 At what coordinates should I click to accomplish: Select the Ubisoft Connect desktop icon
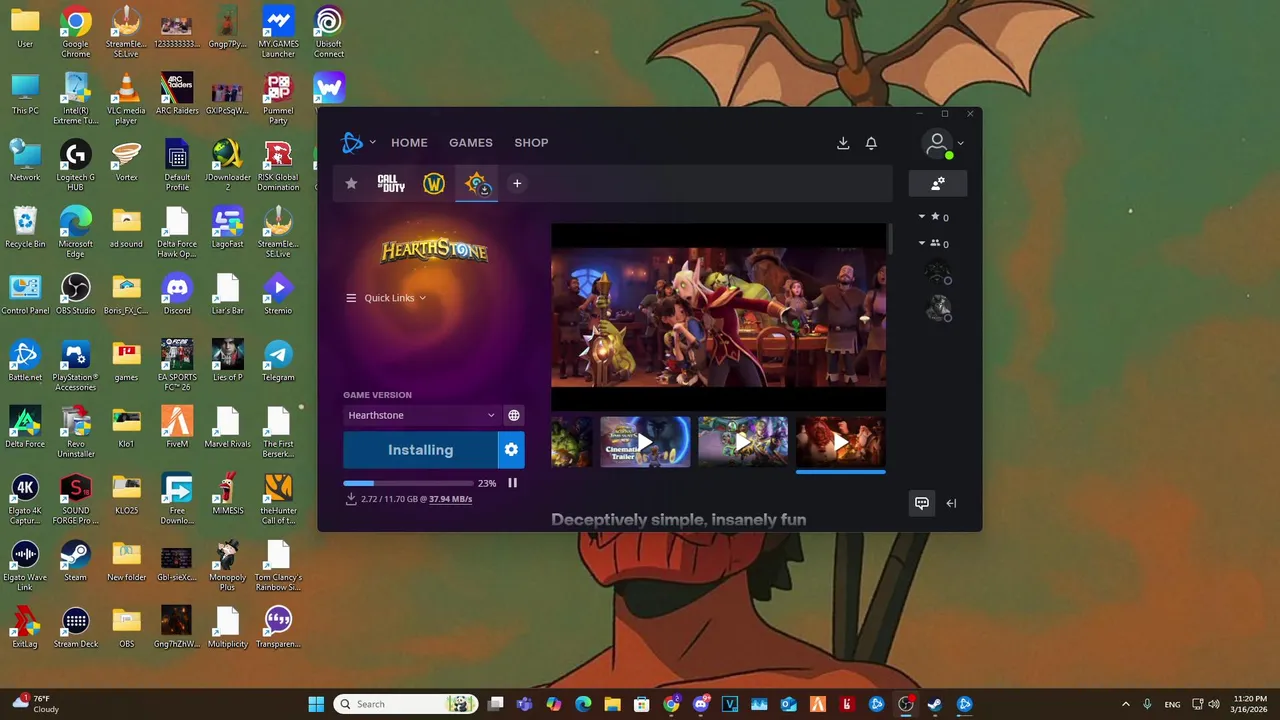point(329,32)
